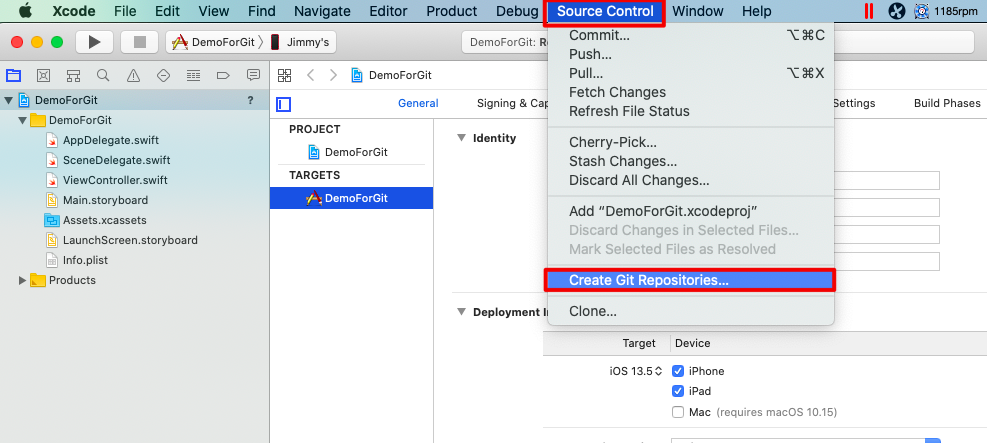This screenshot has width=987, height=443.
Task: Select DemoForGit under TARGETS list
Action: click(x=352, y=198)
